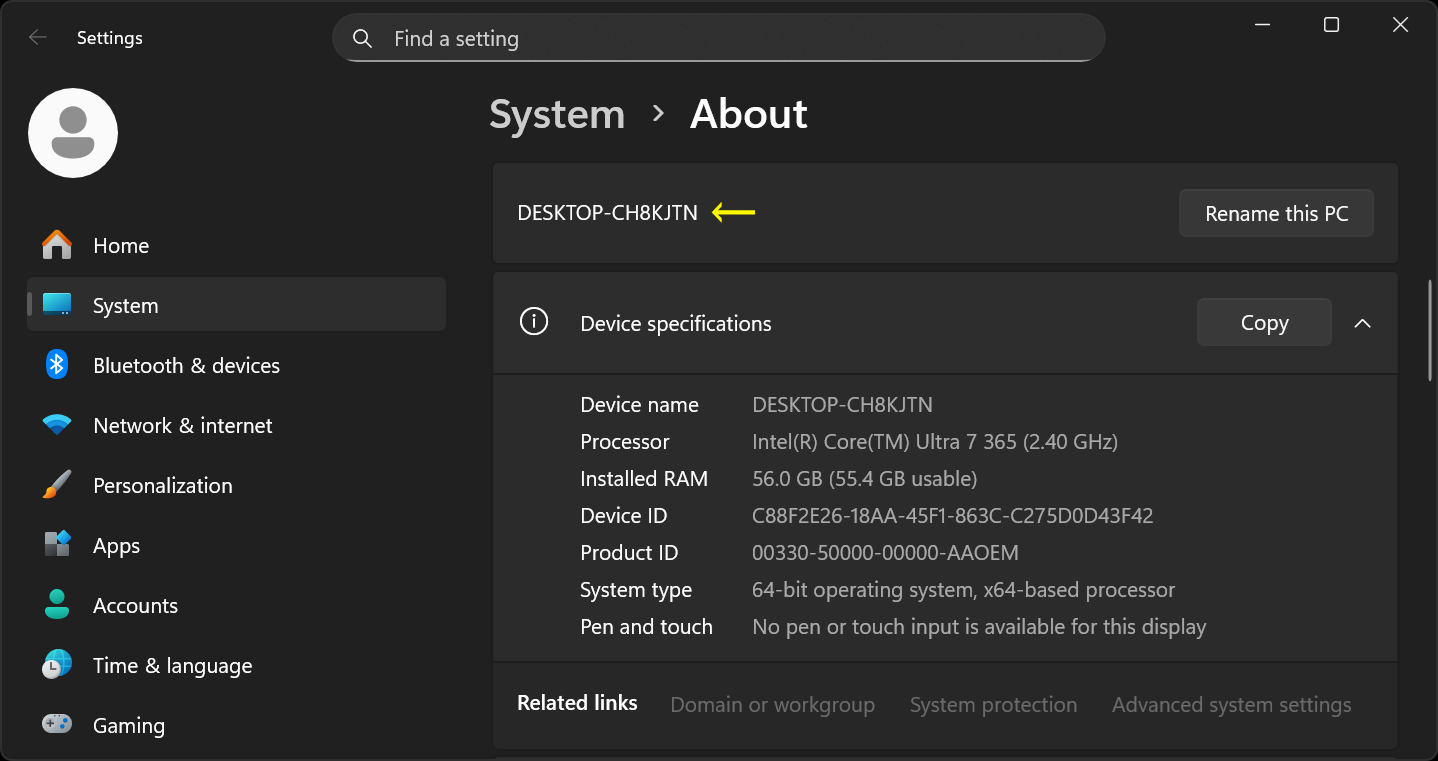Open Advanced system settings
This screenshot has height=761, width=1438.
tap(1231, 704)
